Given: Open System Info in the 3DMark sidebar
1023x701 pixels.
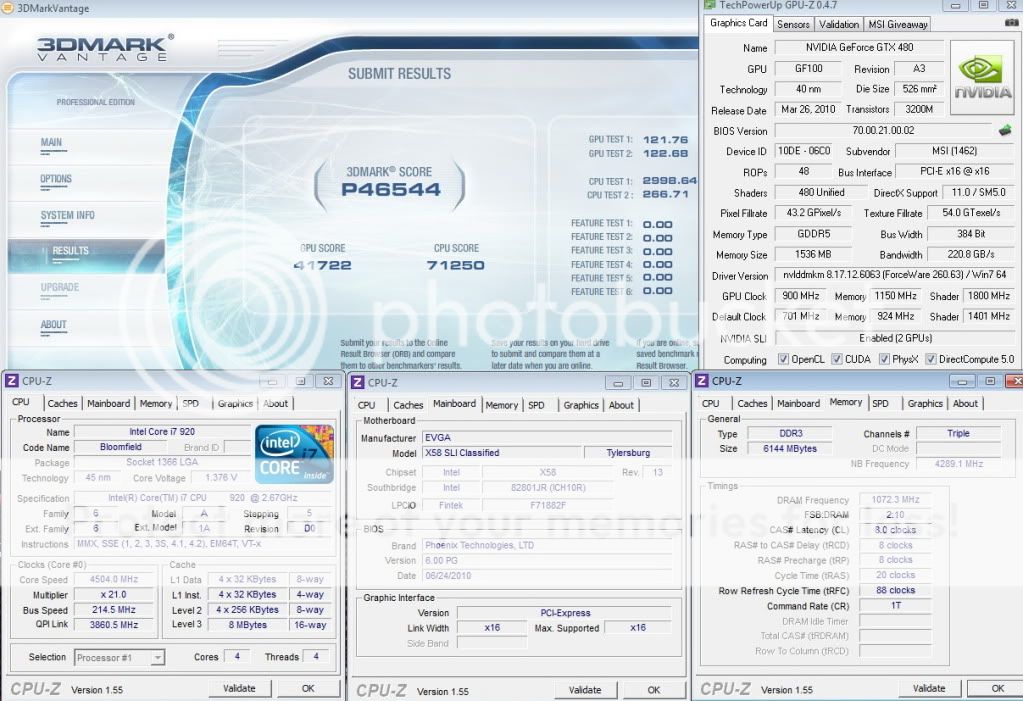Looking at the screenshot, I should (68, 216).
